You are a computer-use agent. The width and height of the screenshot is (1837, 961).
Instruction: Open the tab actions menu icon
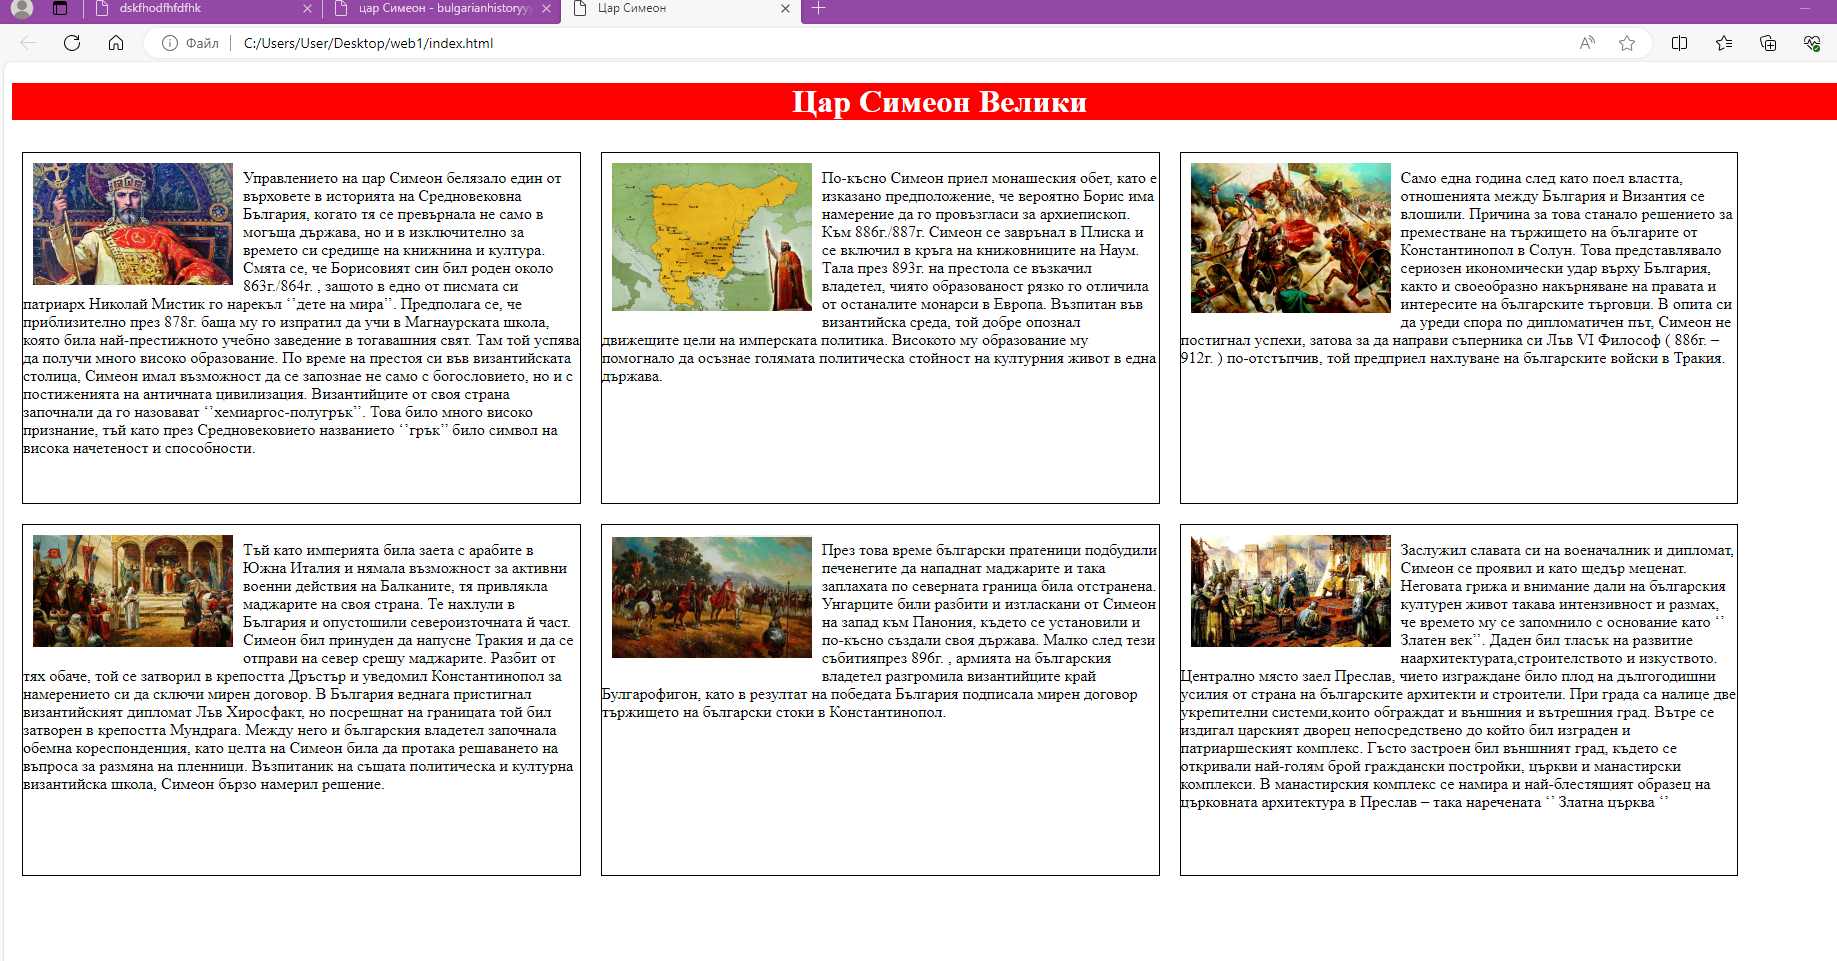[x=60, y=8]
